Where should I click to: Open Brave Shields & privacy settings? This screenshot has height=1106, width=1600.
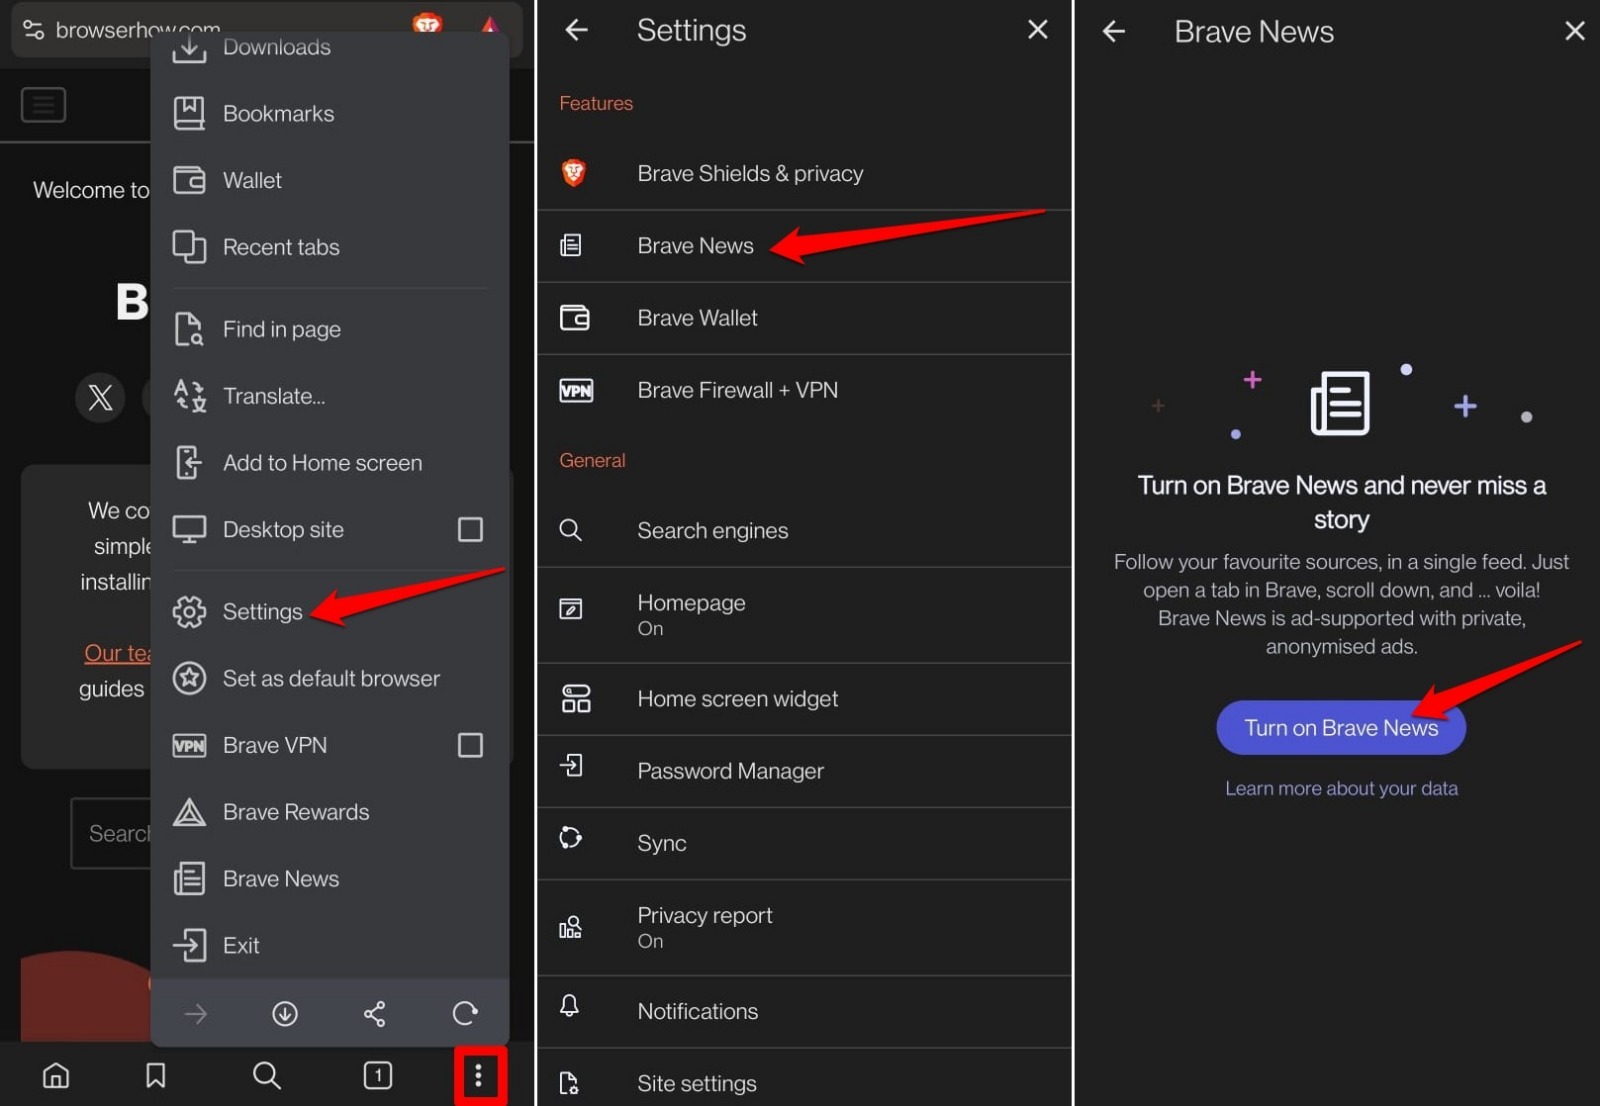(x=804, y=173)
